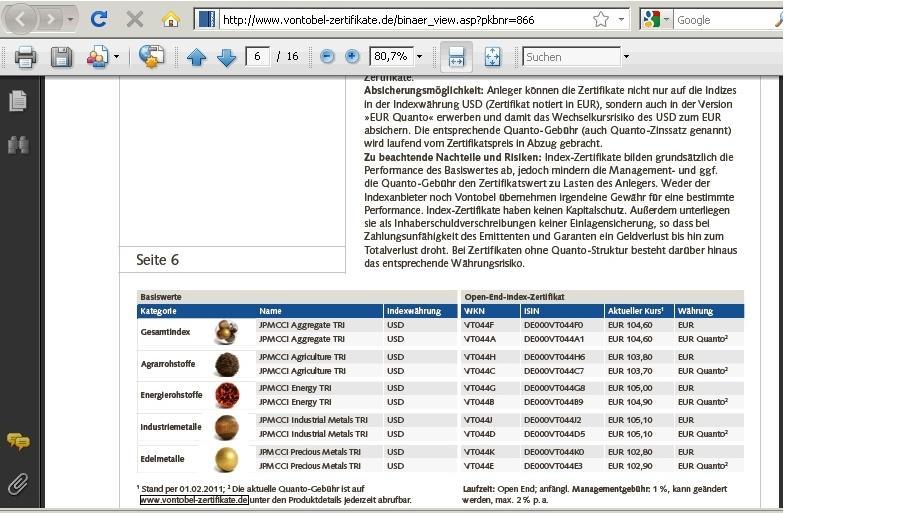900x513 pixels.
Task: Reload the current page
Action: (99, 20)
